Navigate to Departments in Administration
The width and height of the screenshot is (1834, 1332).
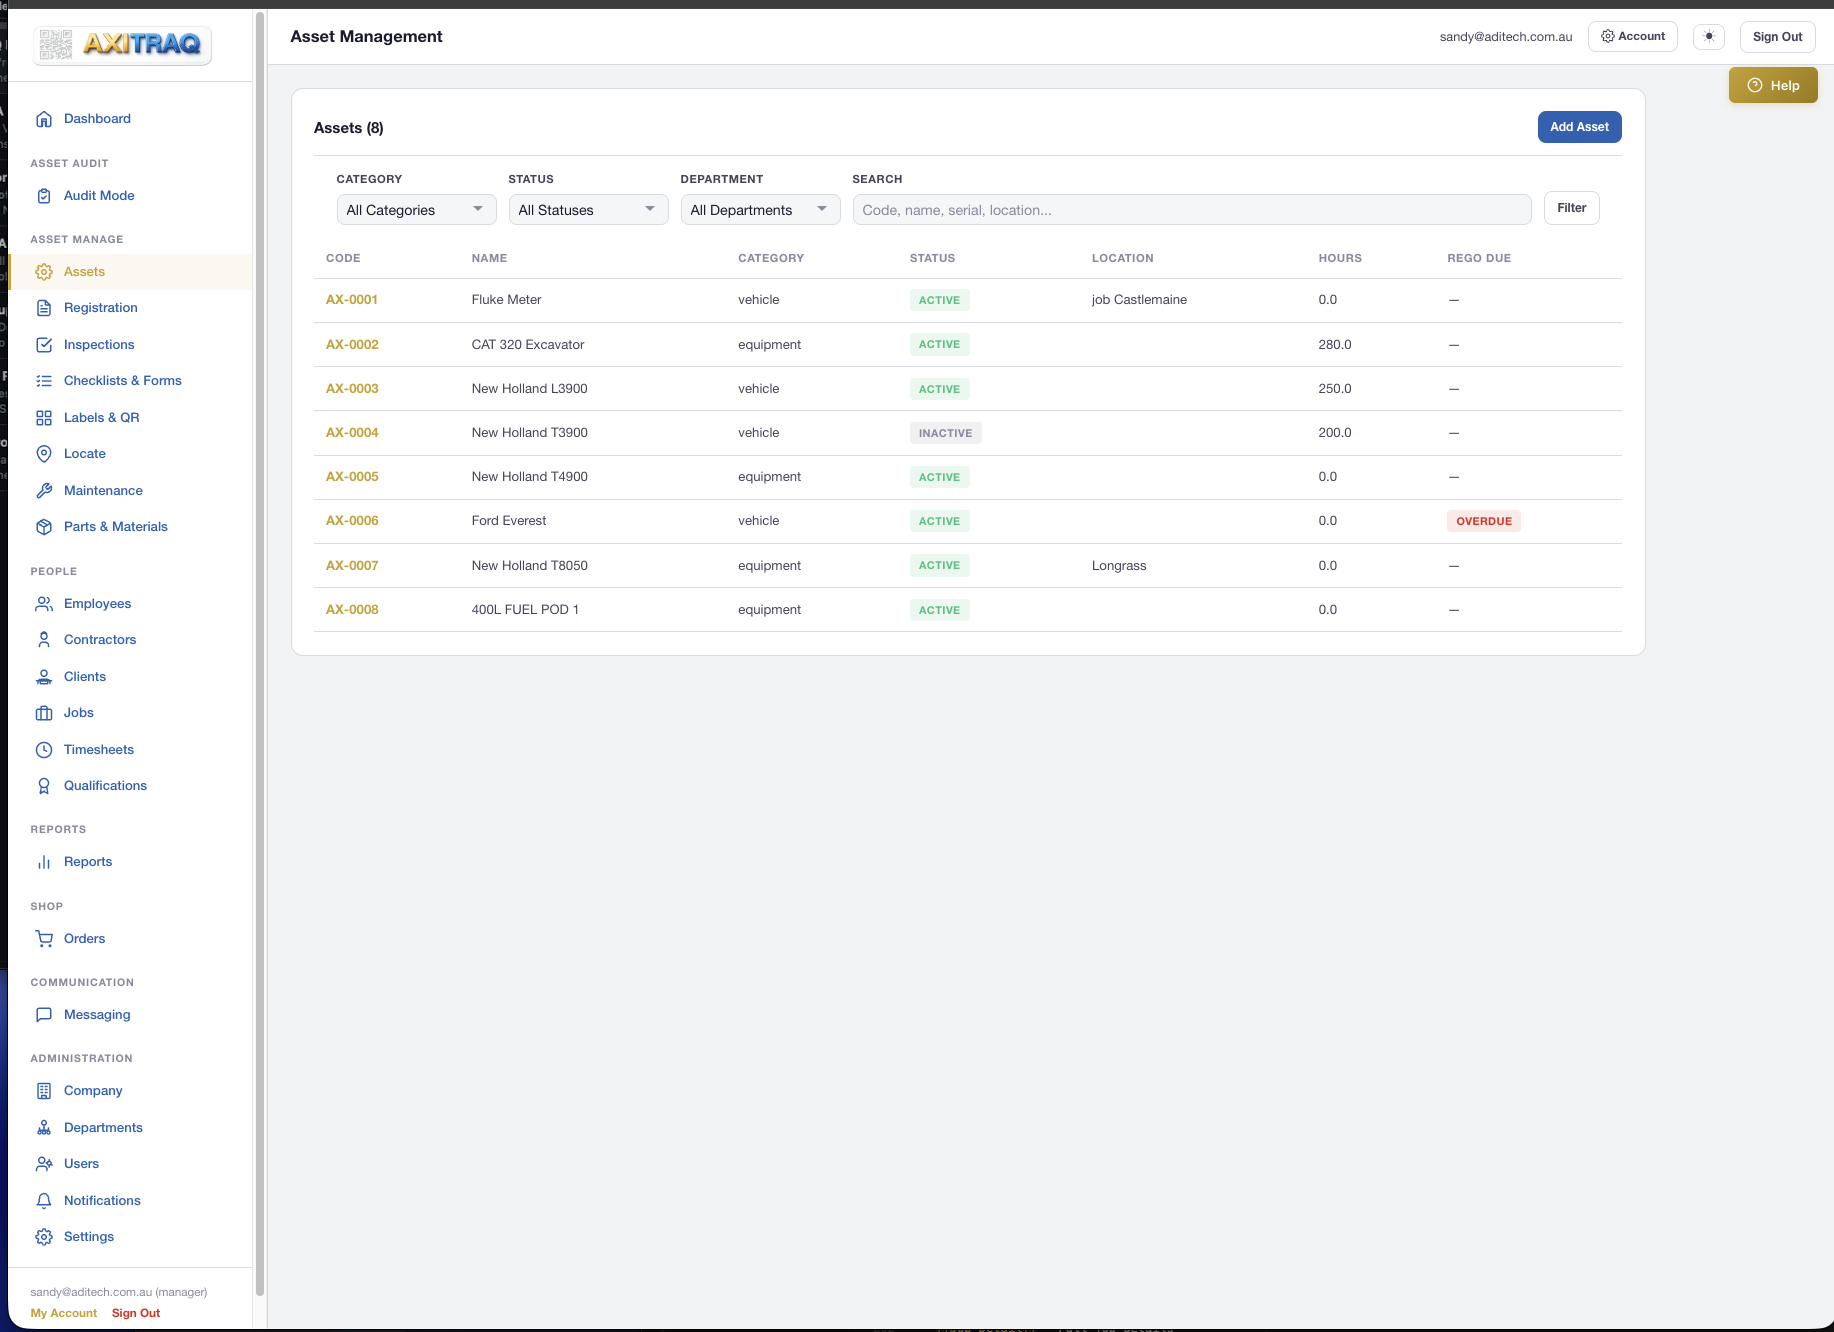[103, 1128]
